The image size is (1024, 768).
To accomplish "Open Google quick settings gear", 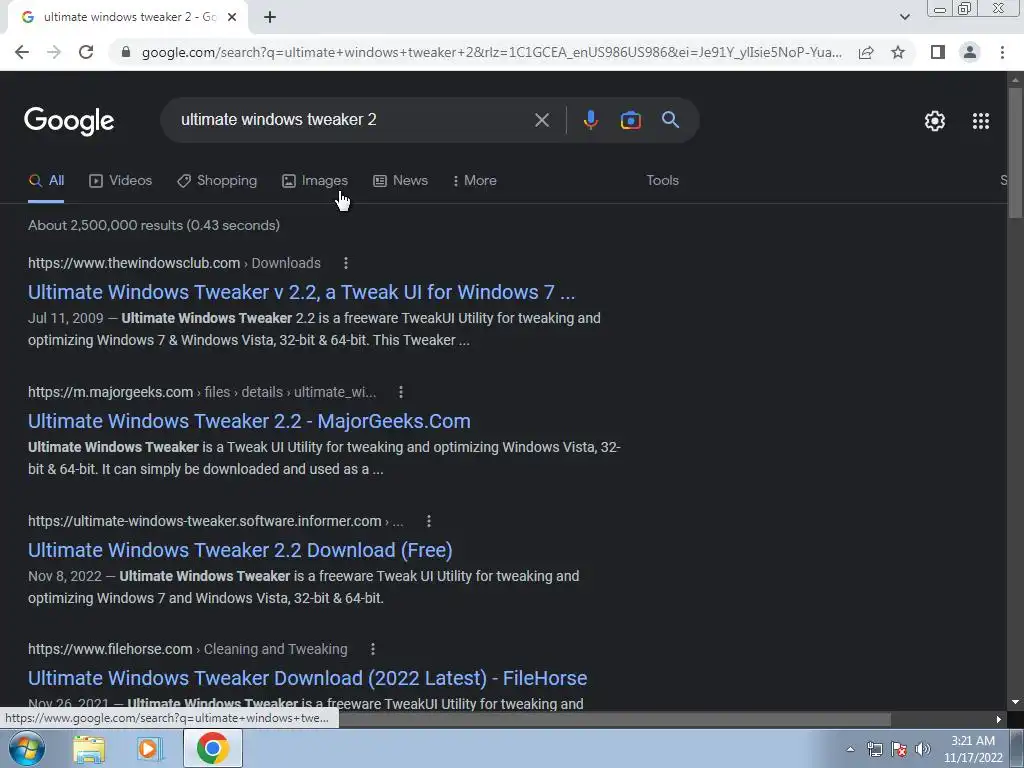I will point(935,121).
